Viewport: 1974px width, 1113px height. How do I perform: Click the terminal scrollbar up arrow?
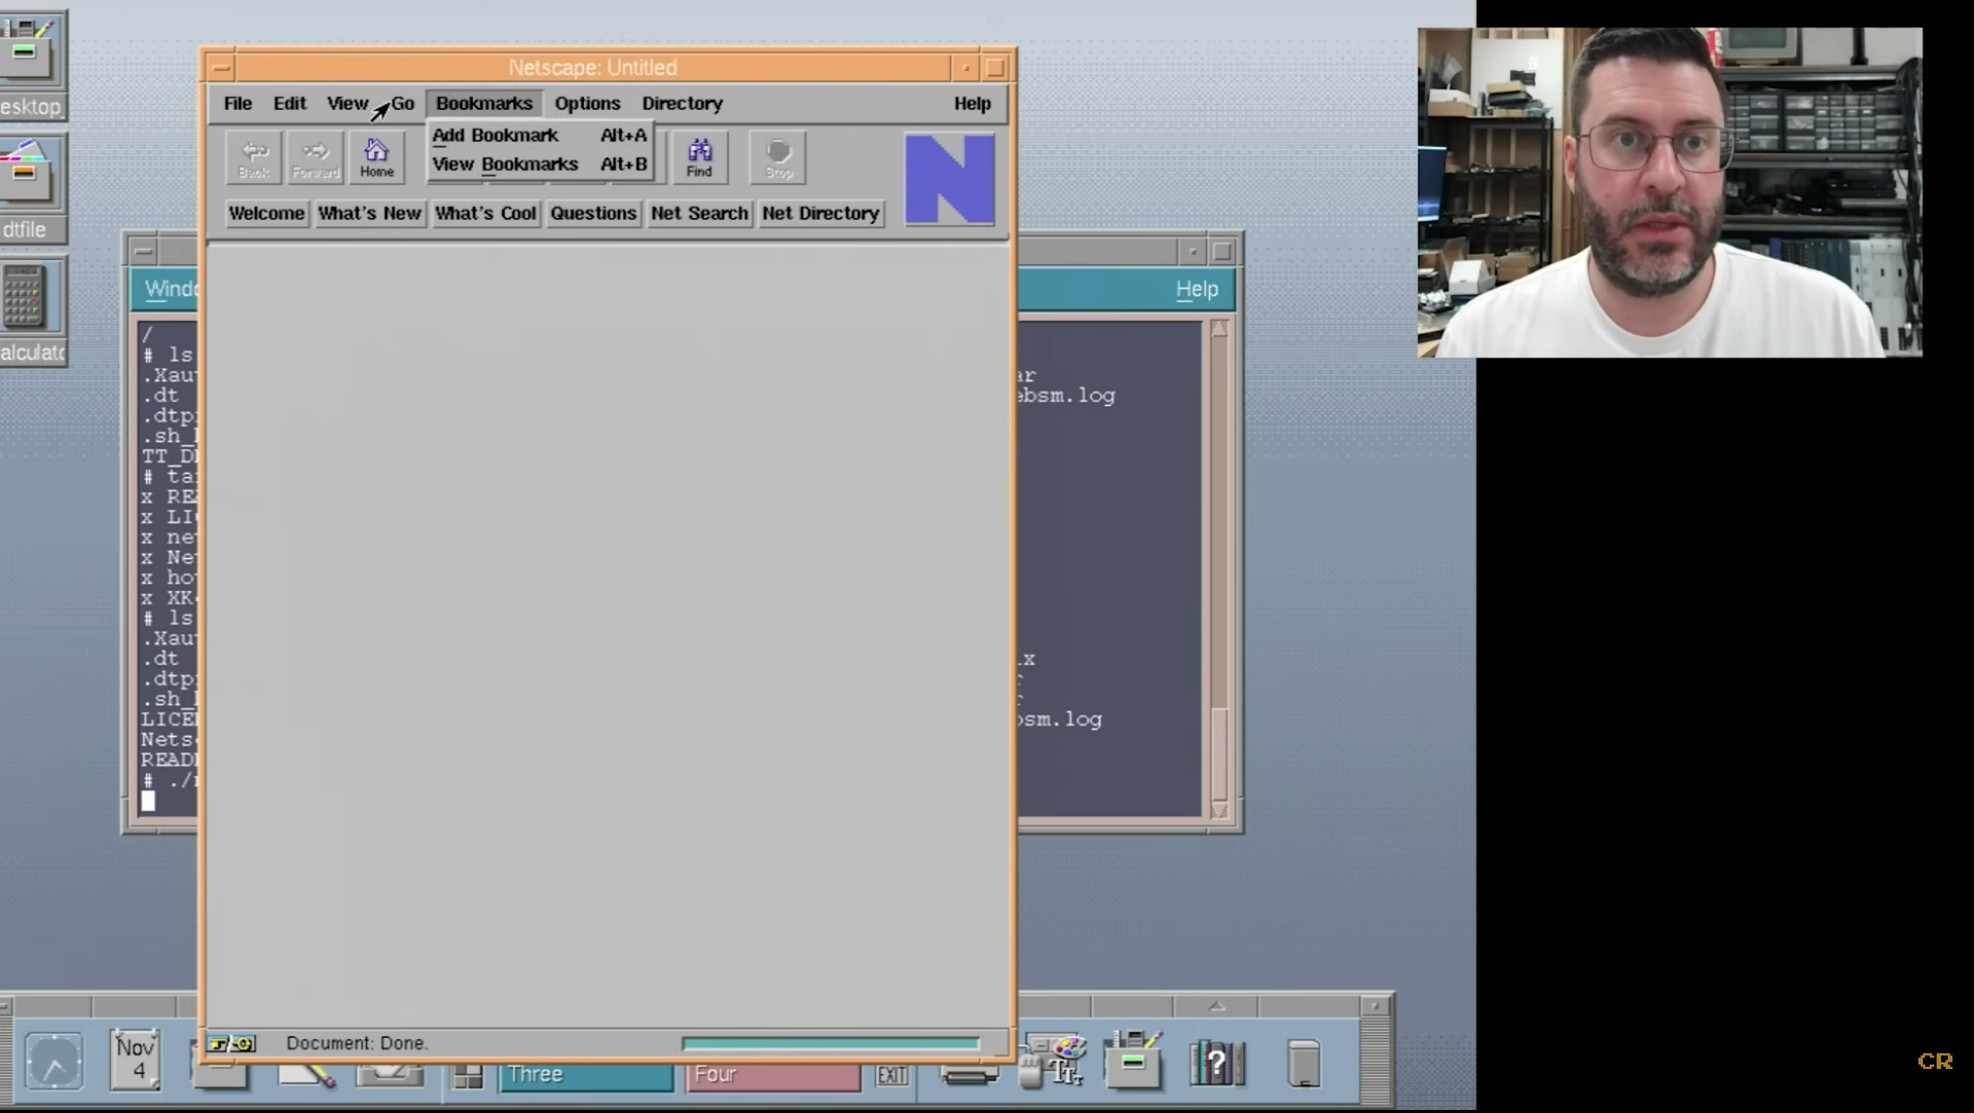(x=1219, y=329)
